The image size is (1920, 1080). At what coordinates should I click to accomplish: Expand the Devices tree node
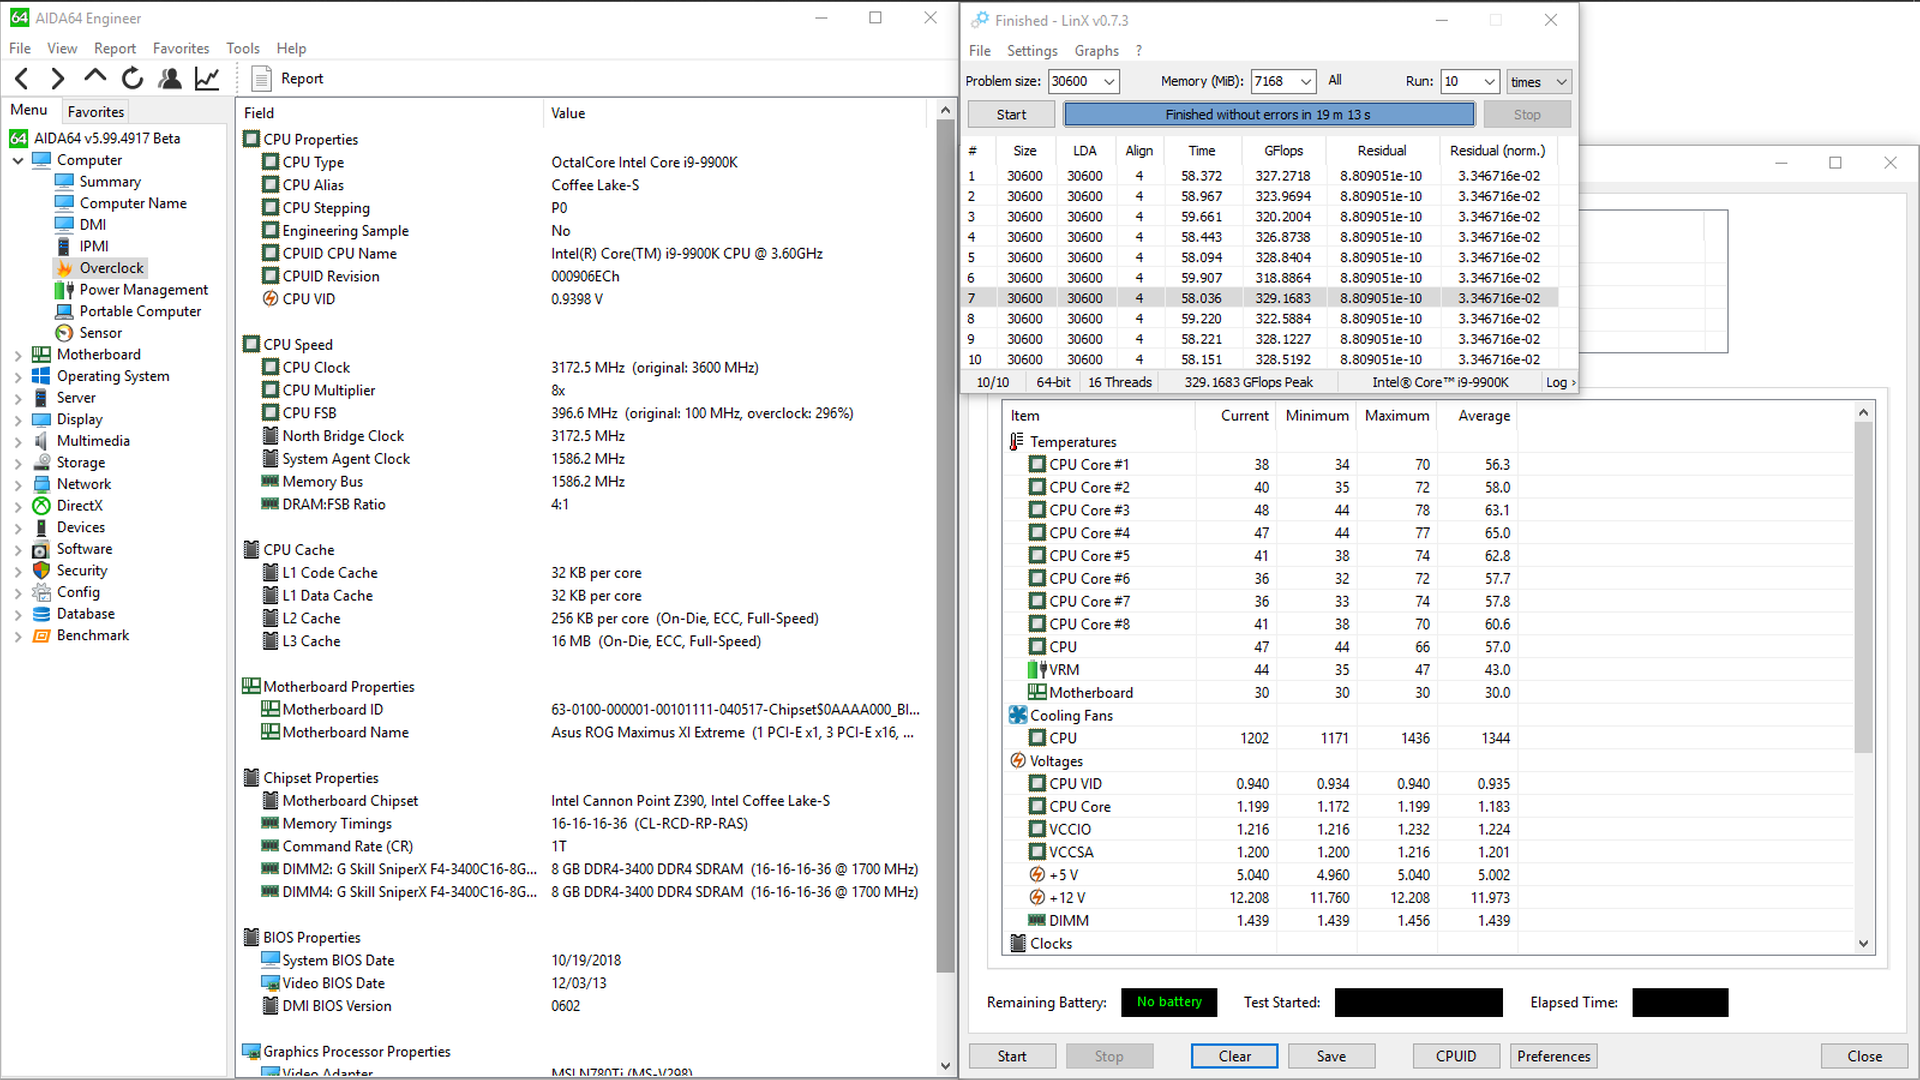(18, 528)
